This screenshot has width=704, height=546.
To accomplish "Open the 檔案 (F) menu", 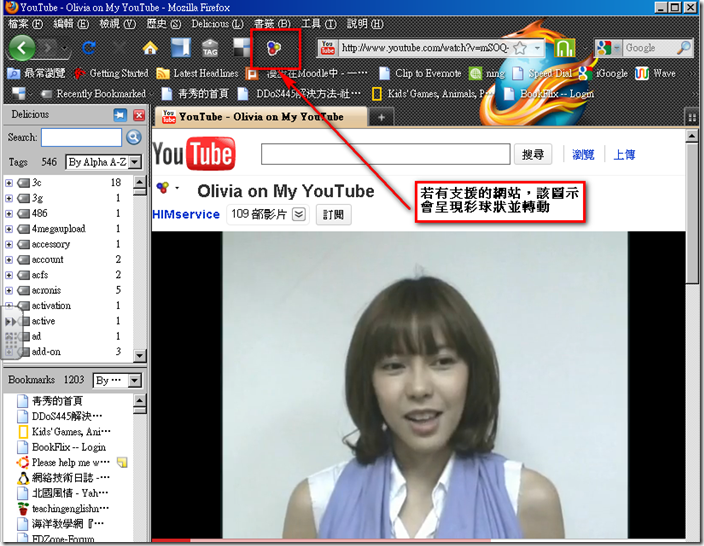I will (x=26, y=24).
